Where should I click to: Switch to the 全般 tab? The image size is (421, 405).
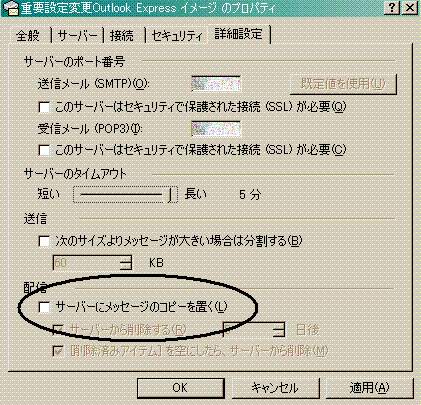[x=28, y=35]
